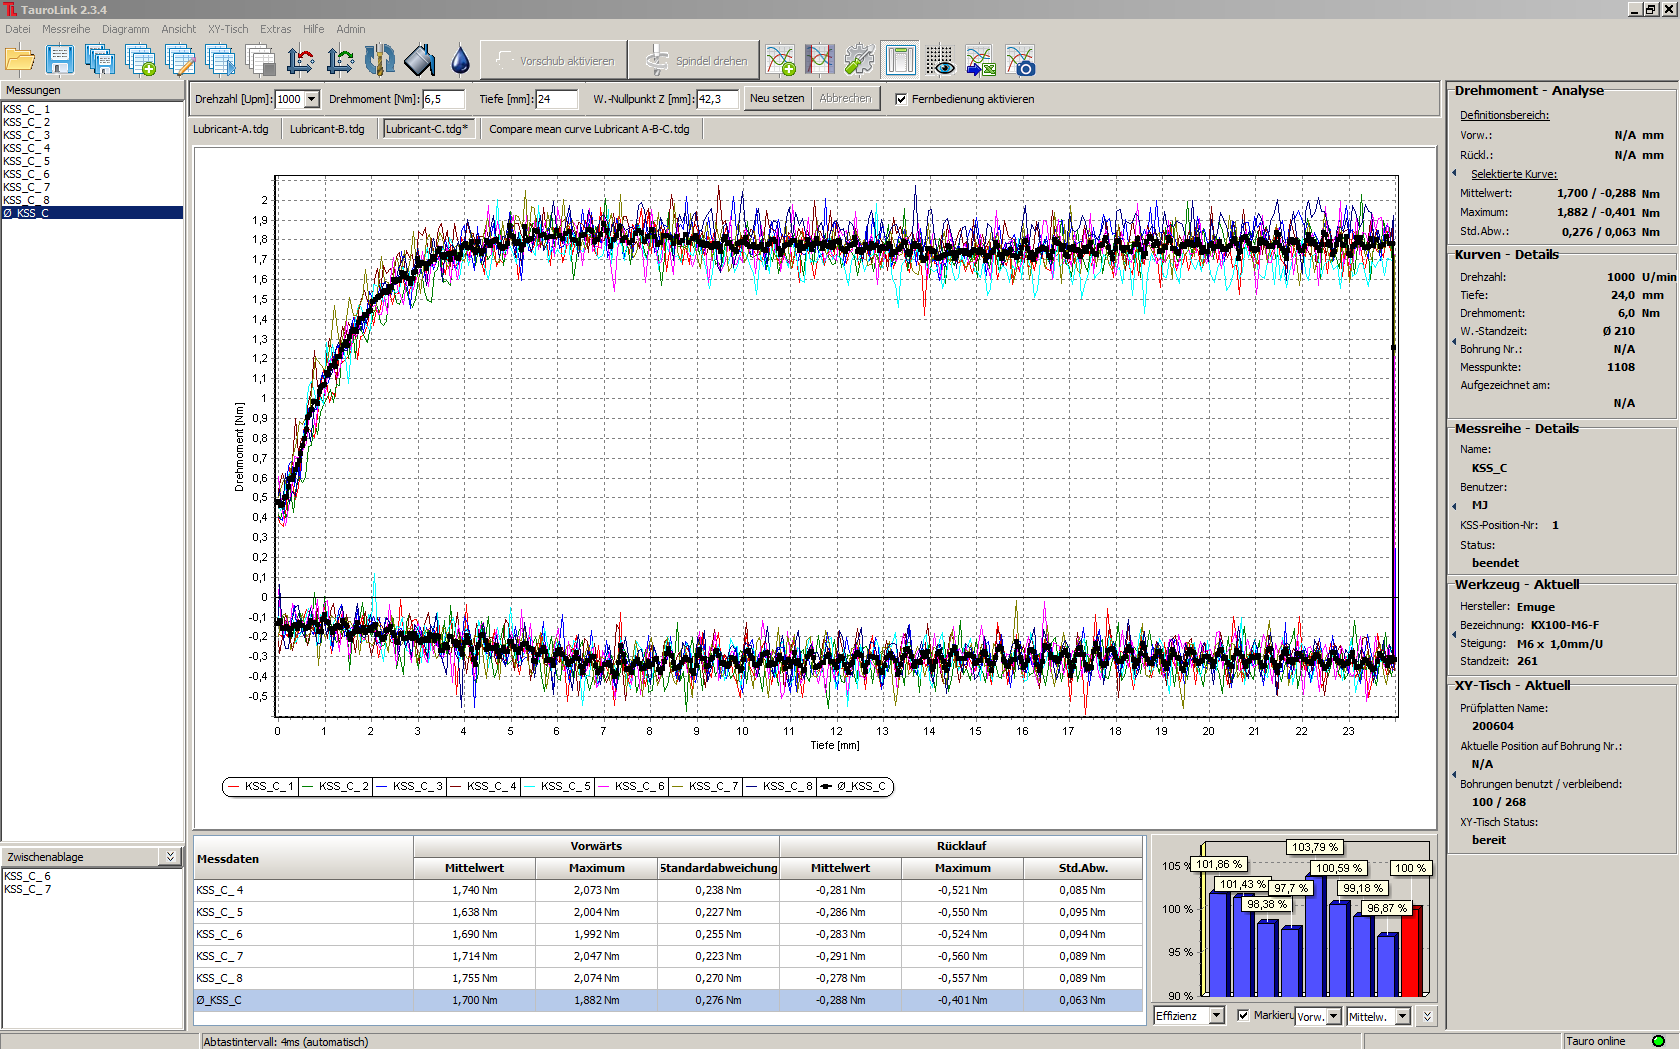Click the save floppy disk icon

point(60,60)
